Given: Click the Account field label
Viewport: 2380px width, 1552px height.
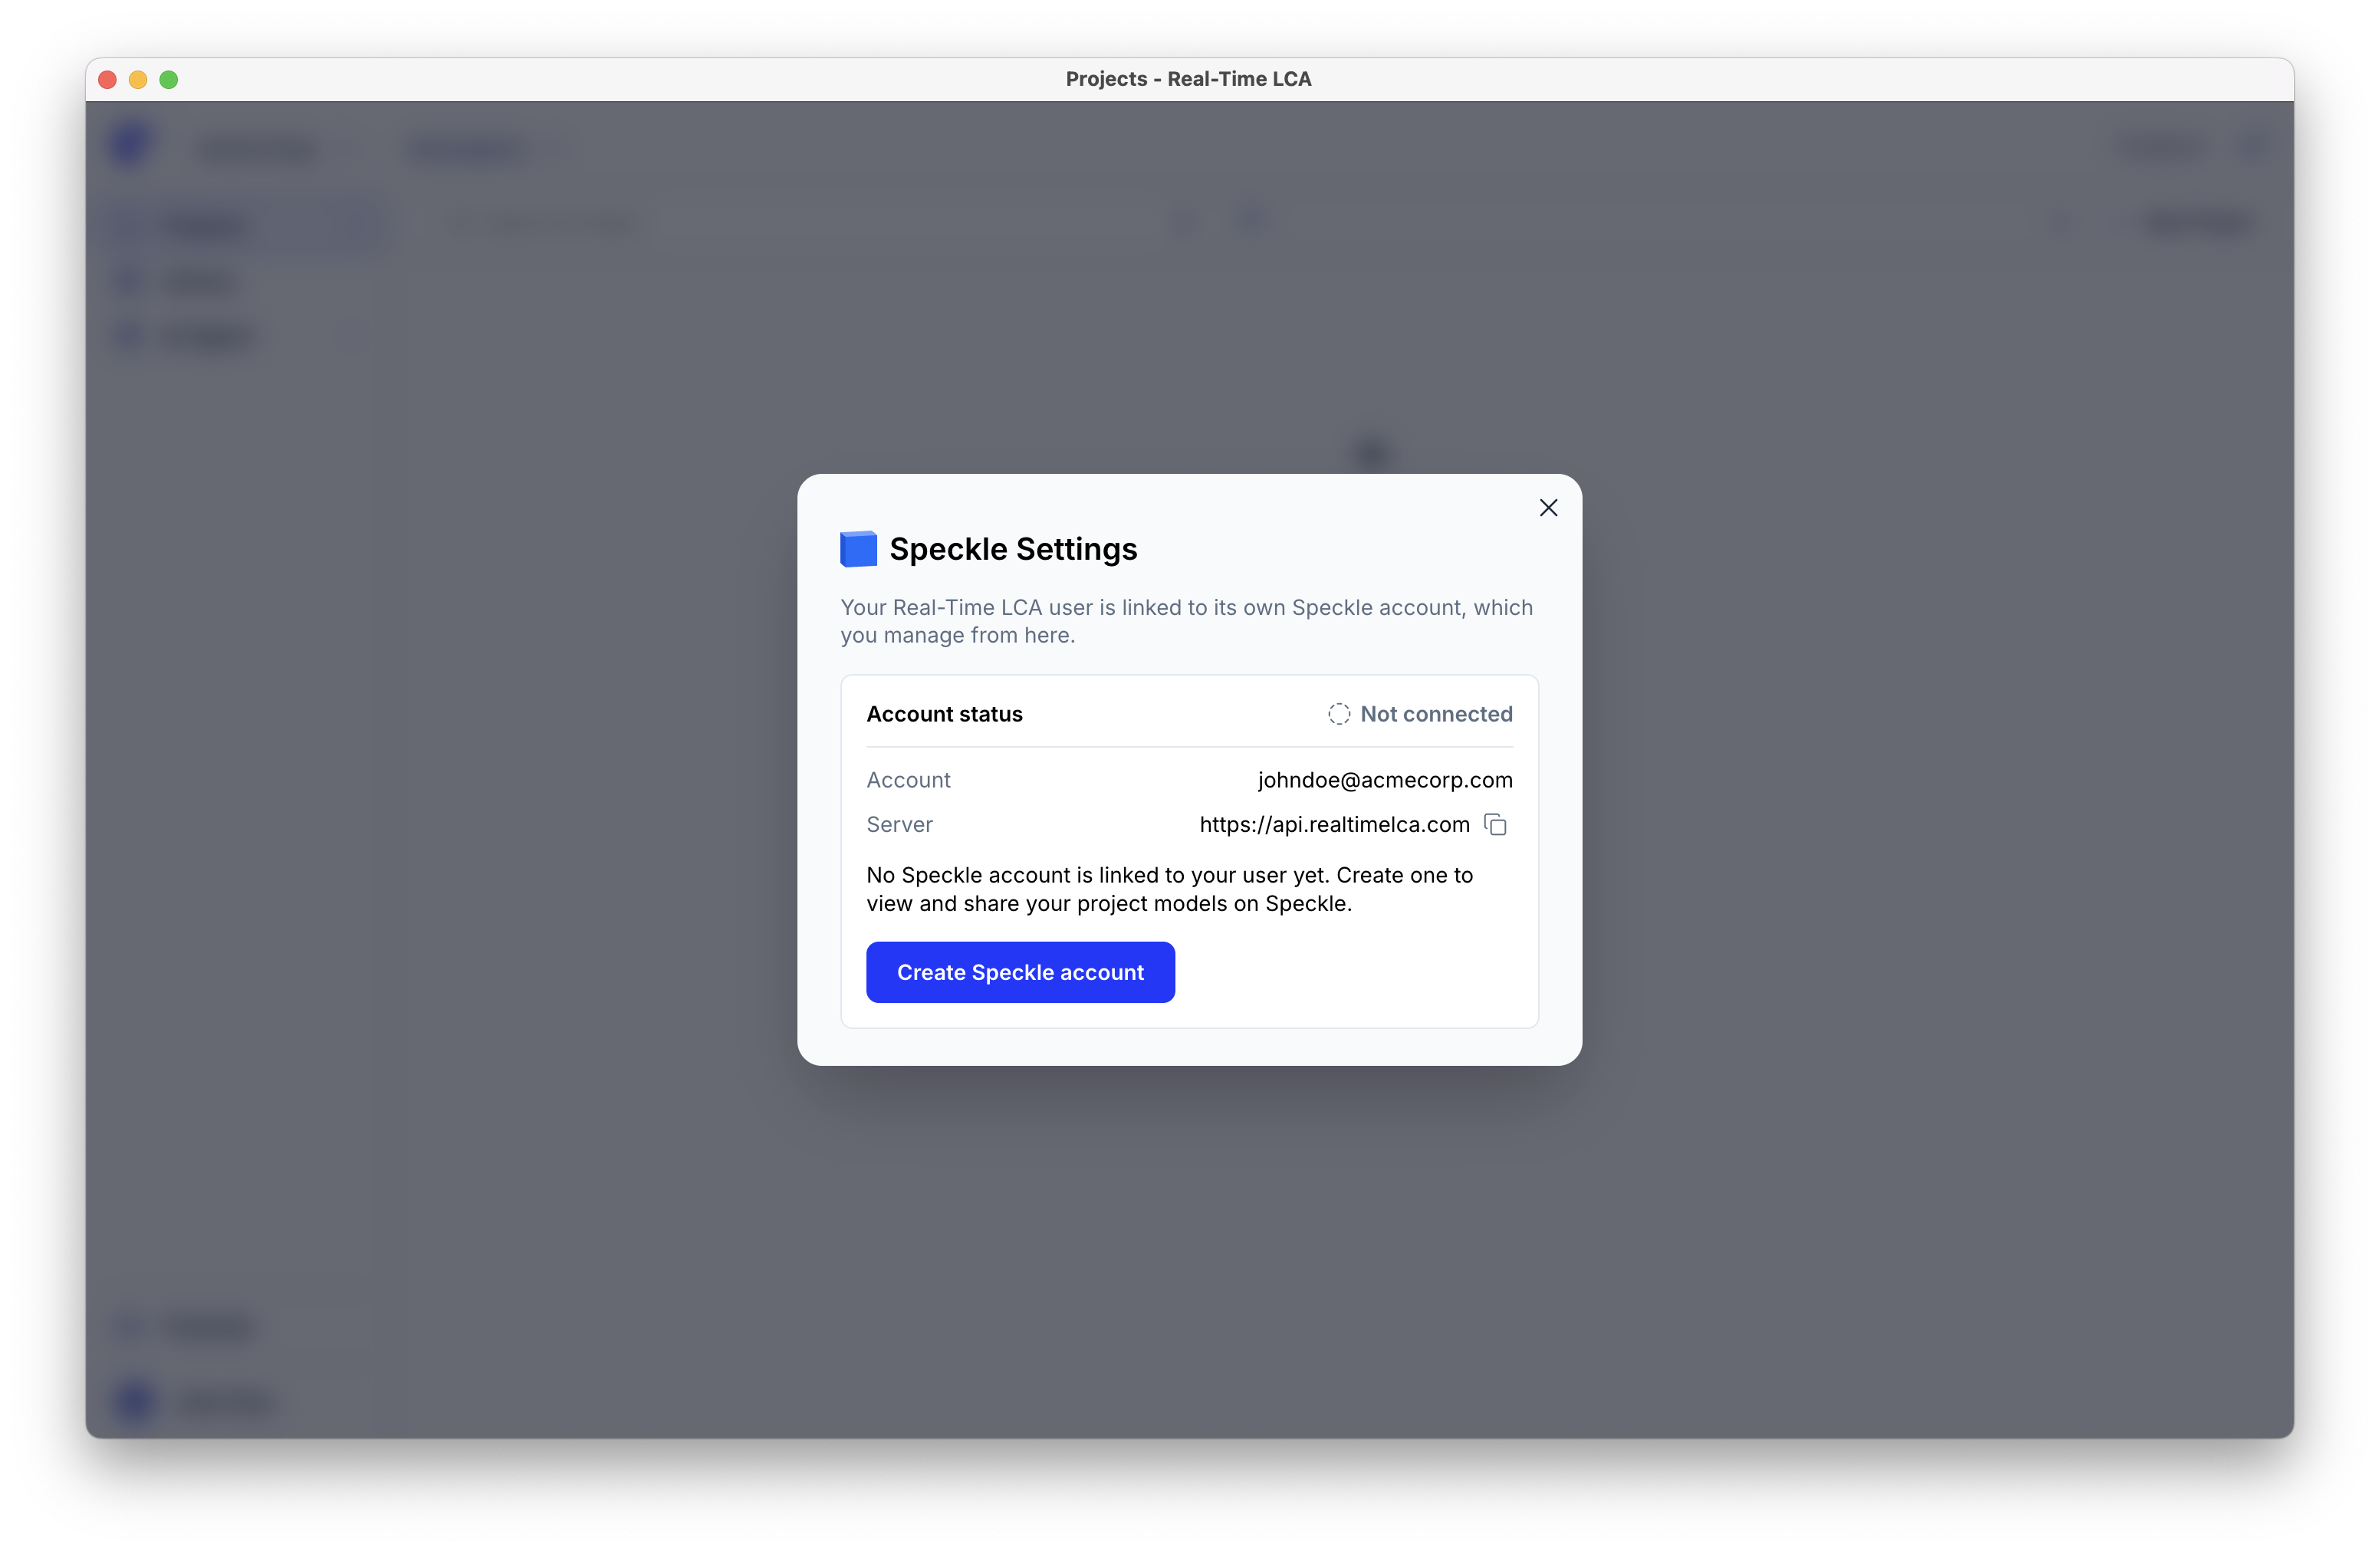Looking at the screenshot, I should [908, 780].
